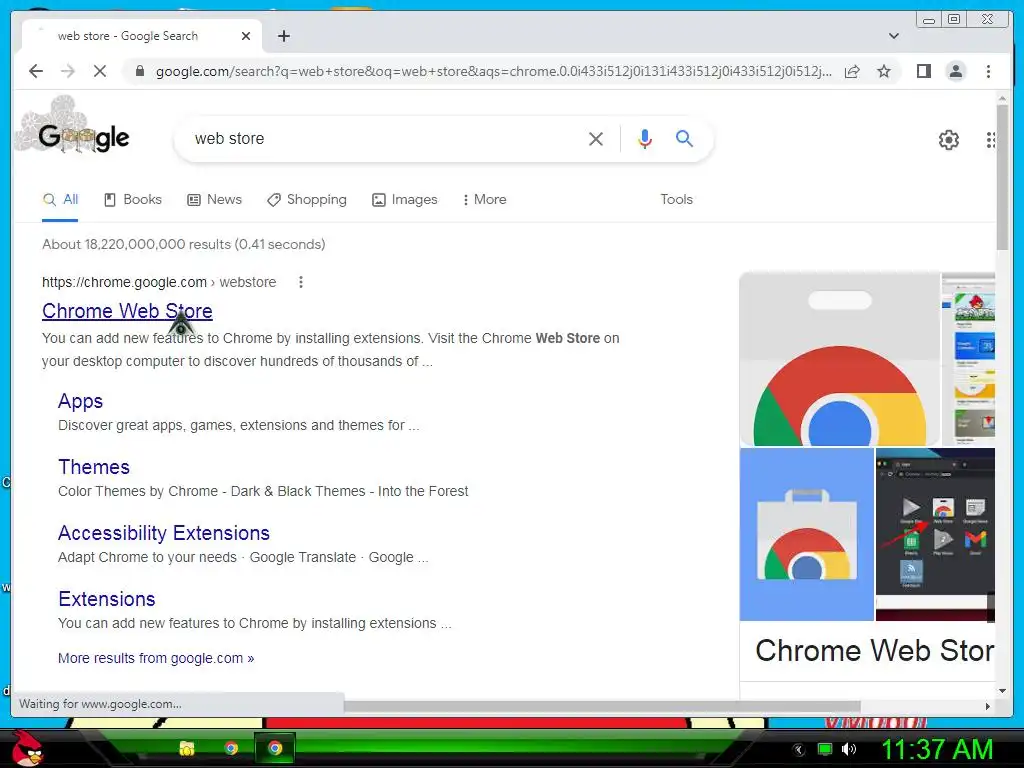Click inside the 'web store' search field
Screen dimensions: 1024x768
coord(385,138)
